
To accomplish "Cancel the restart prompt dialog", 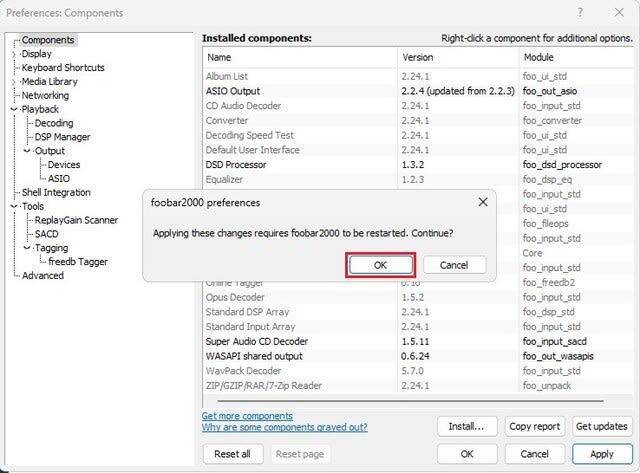I will pos(454,265).
